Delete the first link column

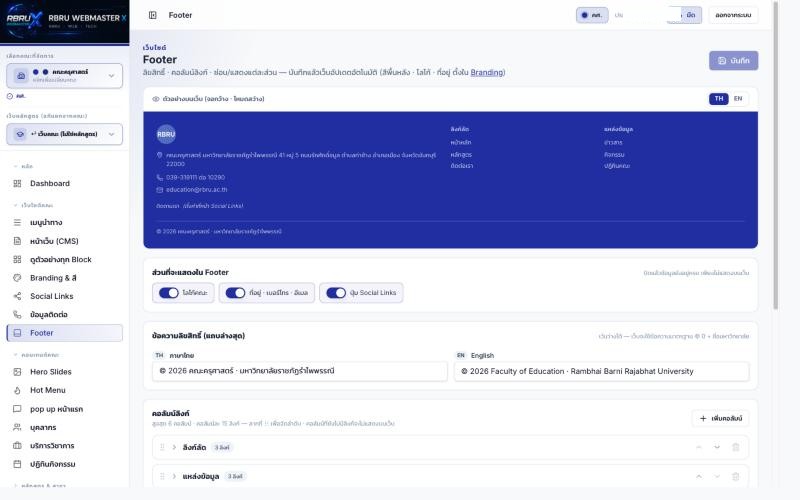(735, 447)
